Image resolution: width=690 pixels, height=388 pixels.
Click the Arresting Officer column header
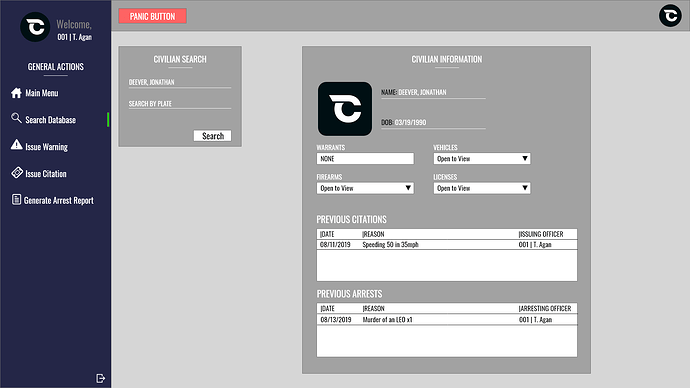pyautogui.click(x=545, y=308)
